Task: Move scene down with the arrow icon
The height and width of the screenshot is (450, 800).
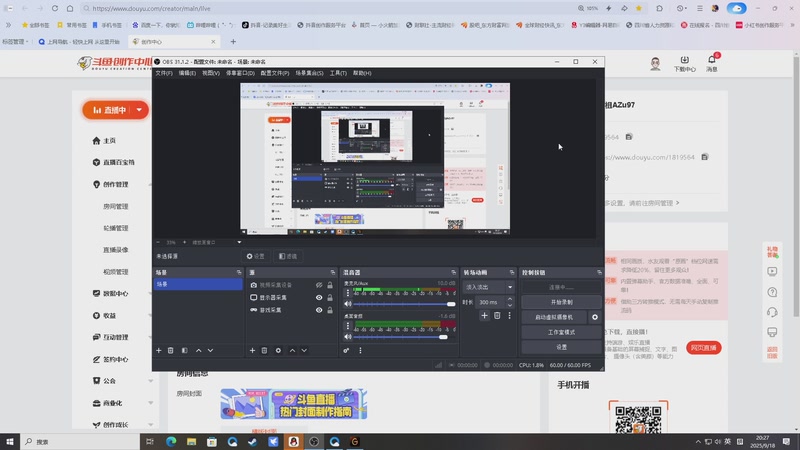Action: click(x=210, y=351)
